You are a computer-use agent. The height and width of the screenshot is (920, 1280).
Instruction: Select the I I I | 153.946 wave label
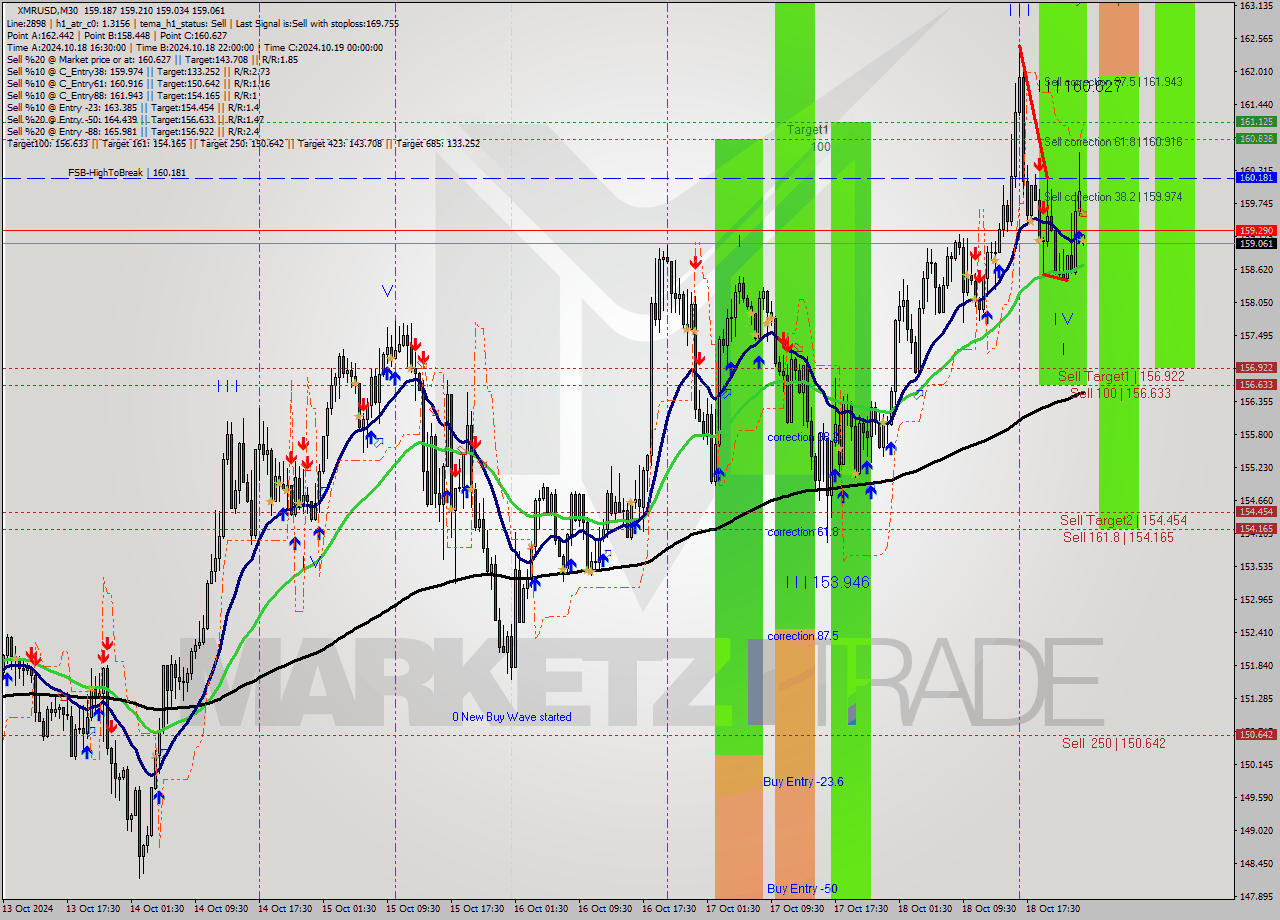pyautogui.click(x=827, y=581)
